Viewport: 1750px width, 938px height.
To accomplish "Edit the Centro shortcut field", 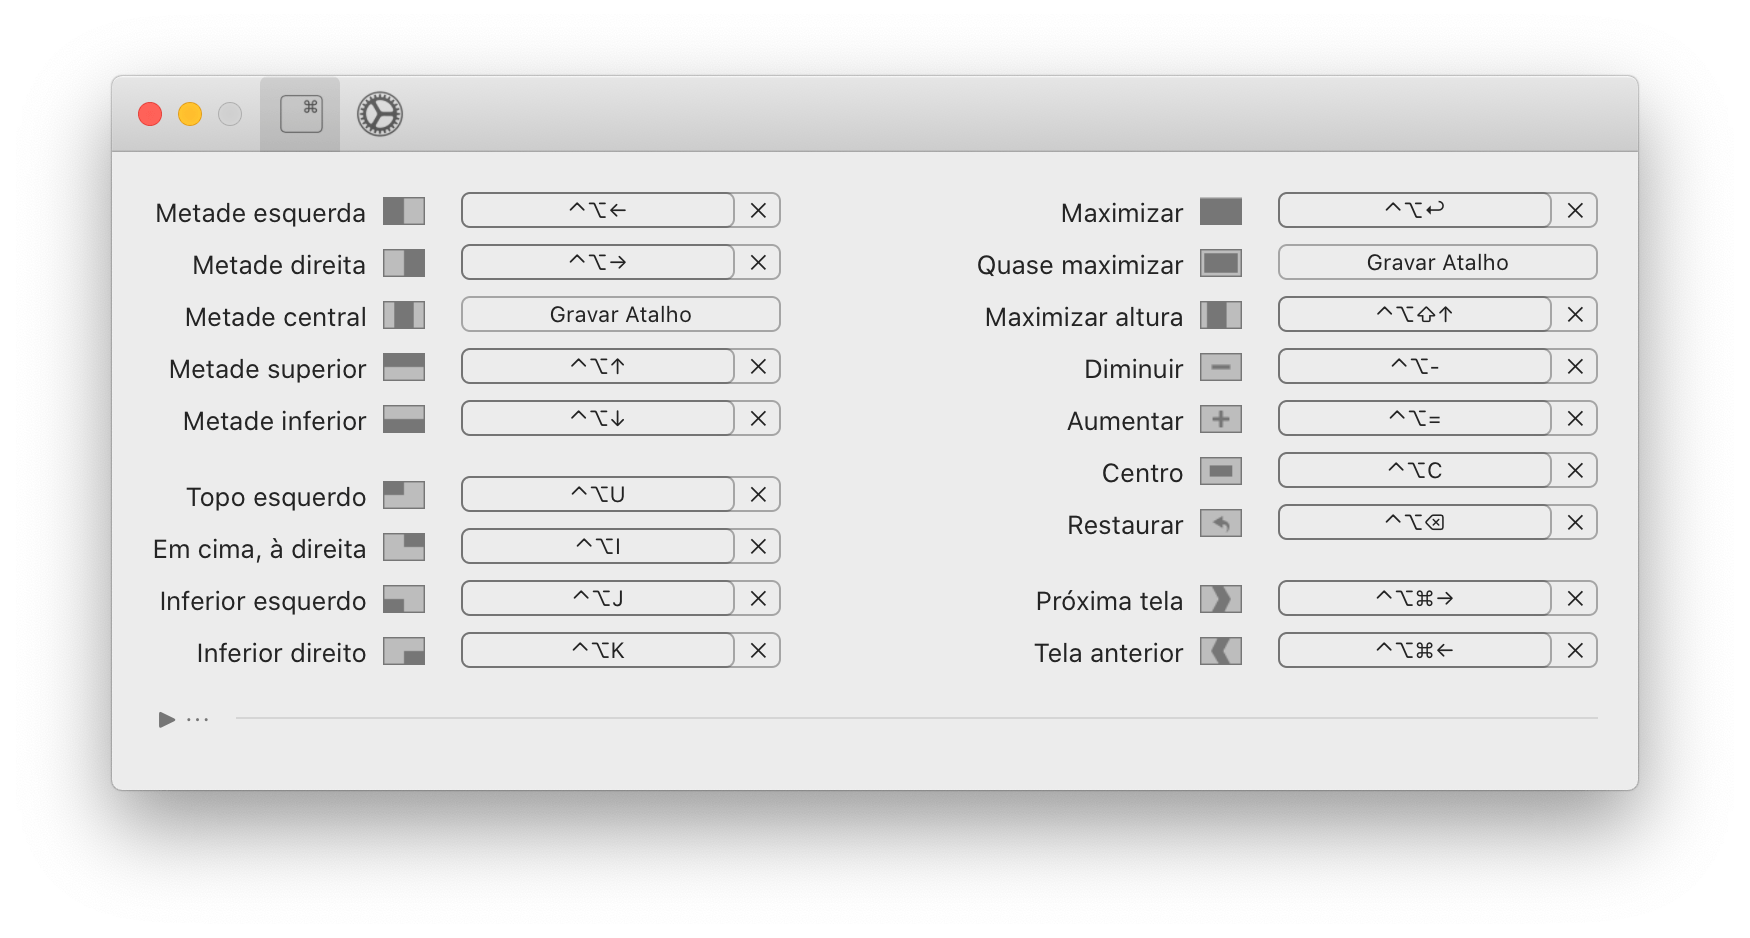I will pyautogui.click(x=1415, y=471).
